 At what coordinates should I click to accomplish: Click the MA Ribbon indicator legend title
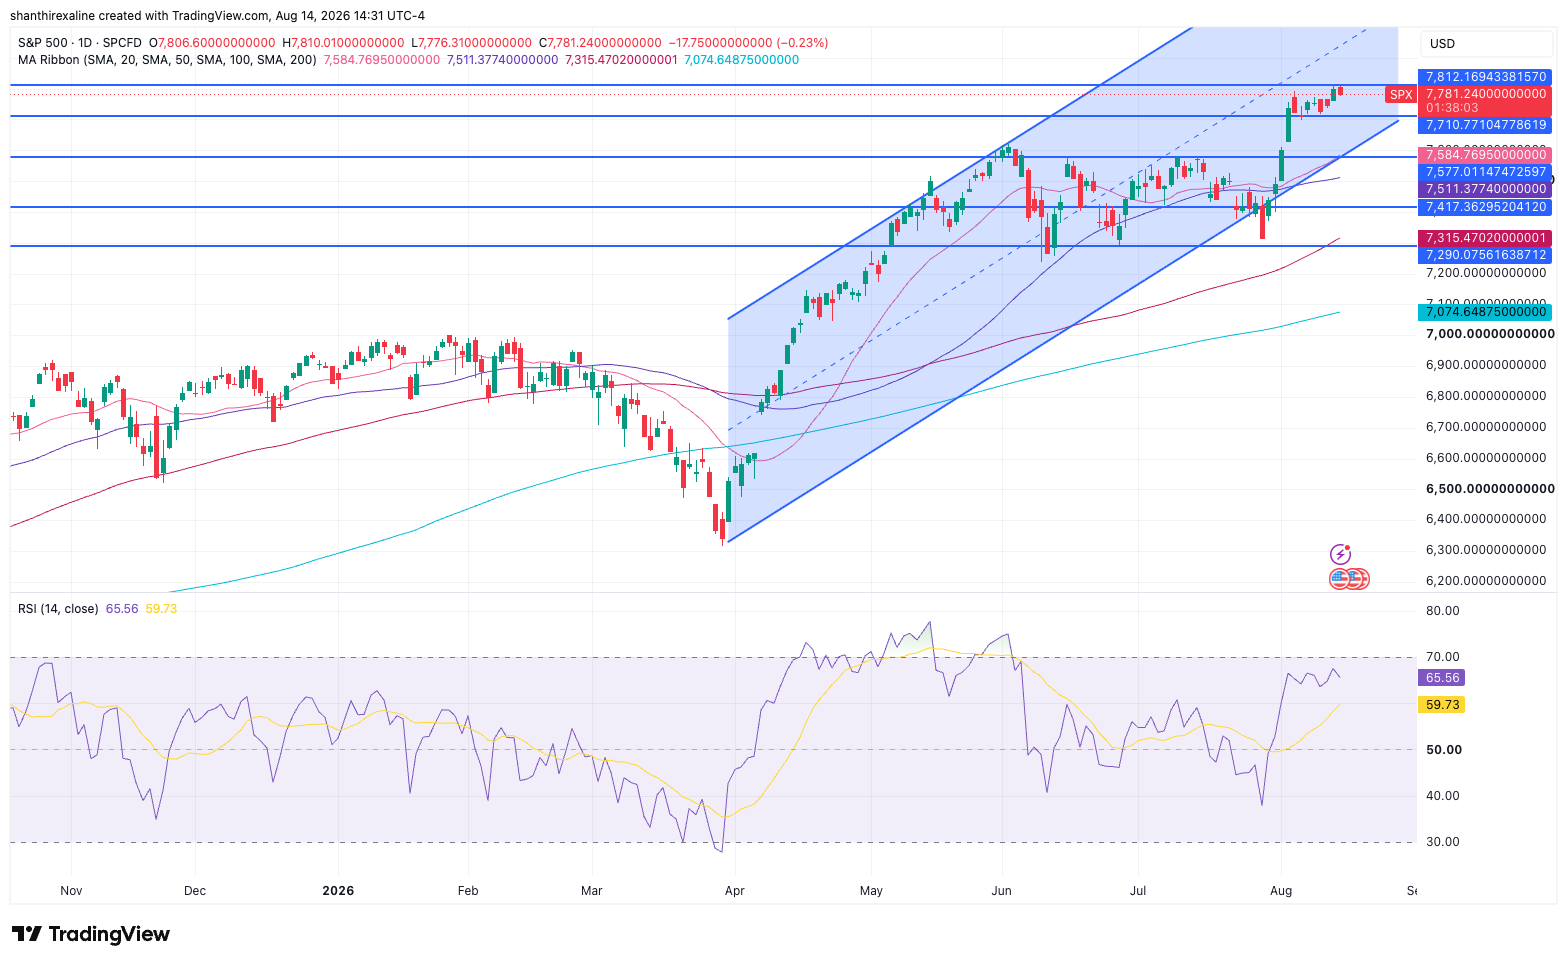tap(167, 60)
